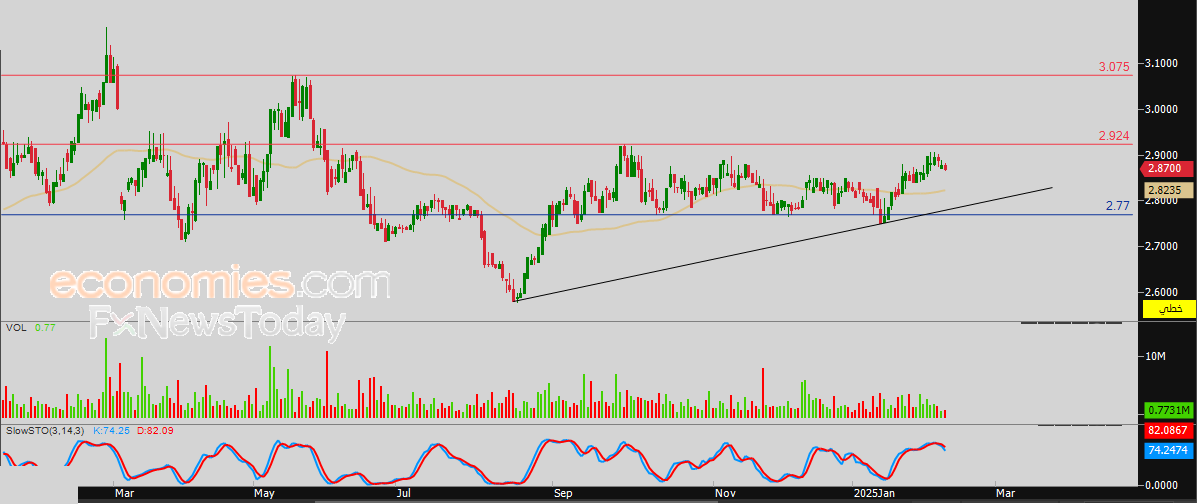The image size is (1197, 504).
Task: Select the 2.924 resistance line label
Action: [x=1114, y=136]
